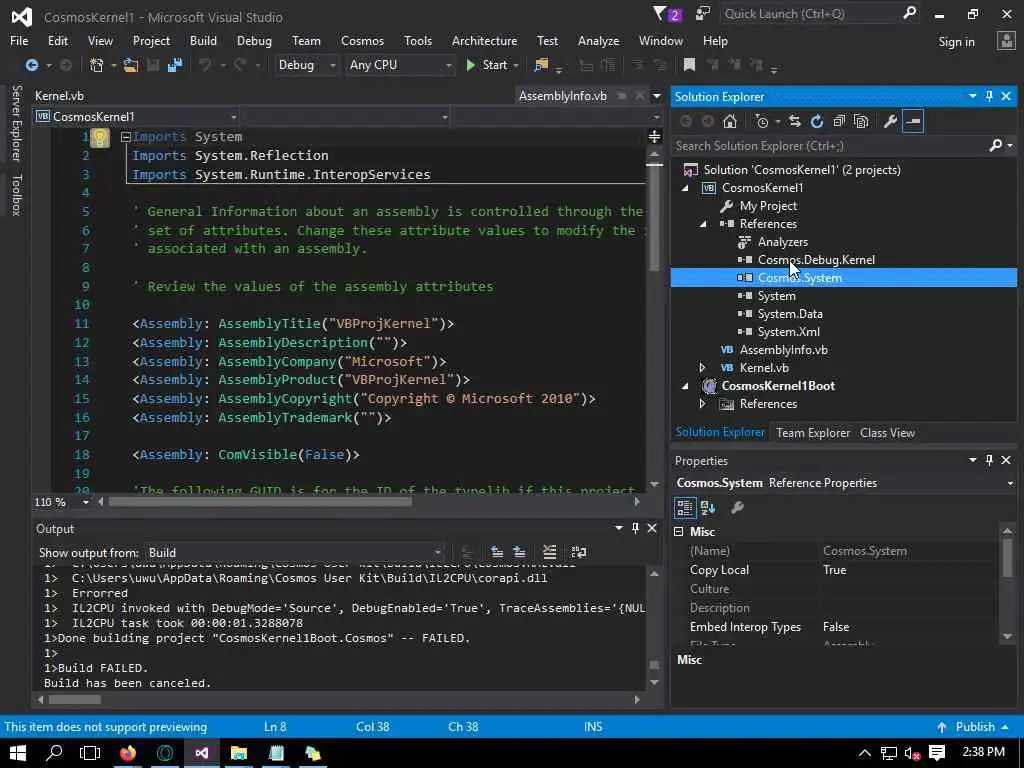Click the editor horizontal scrollbar thumb

point(260,502)
